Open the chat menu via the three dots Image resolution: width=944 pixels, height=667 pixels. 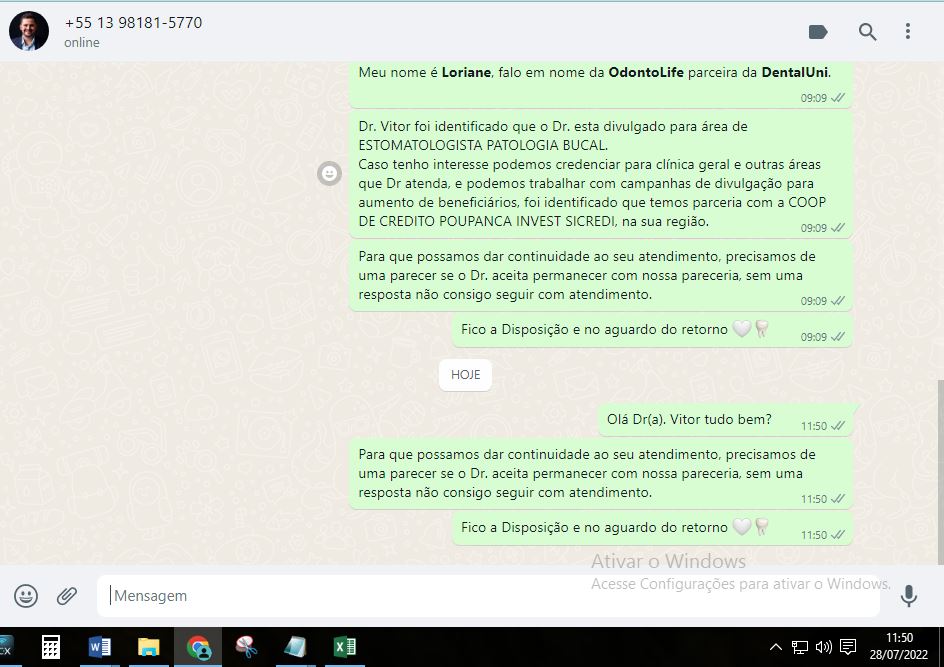907,31
